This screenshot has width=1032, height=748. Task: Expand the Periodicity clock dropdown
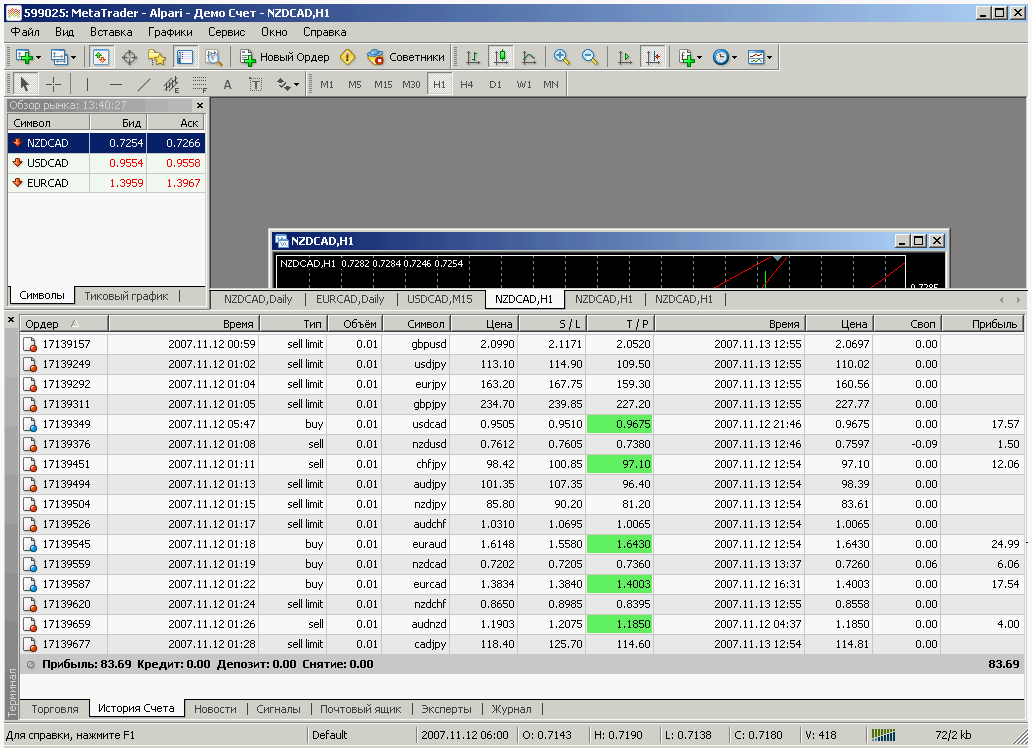pyautogui.click(x=735, y=57)
